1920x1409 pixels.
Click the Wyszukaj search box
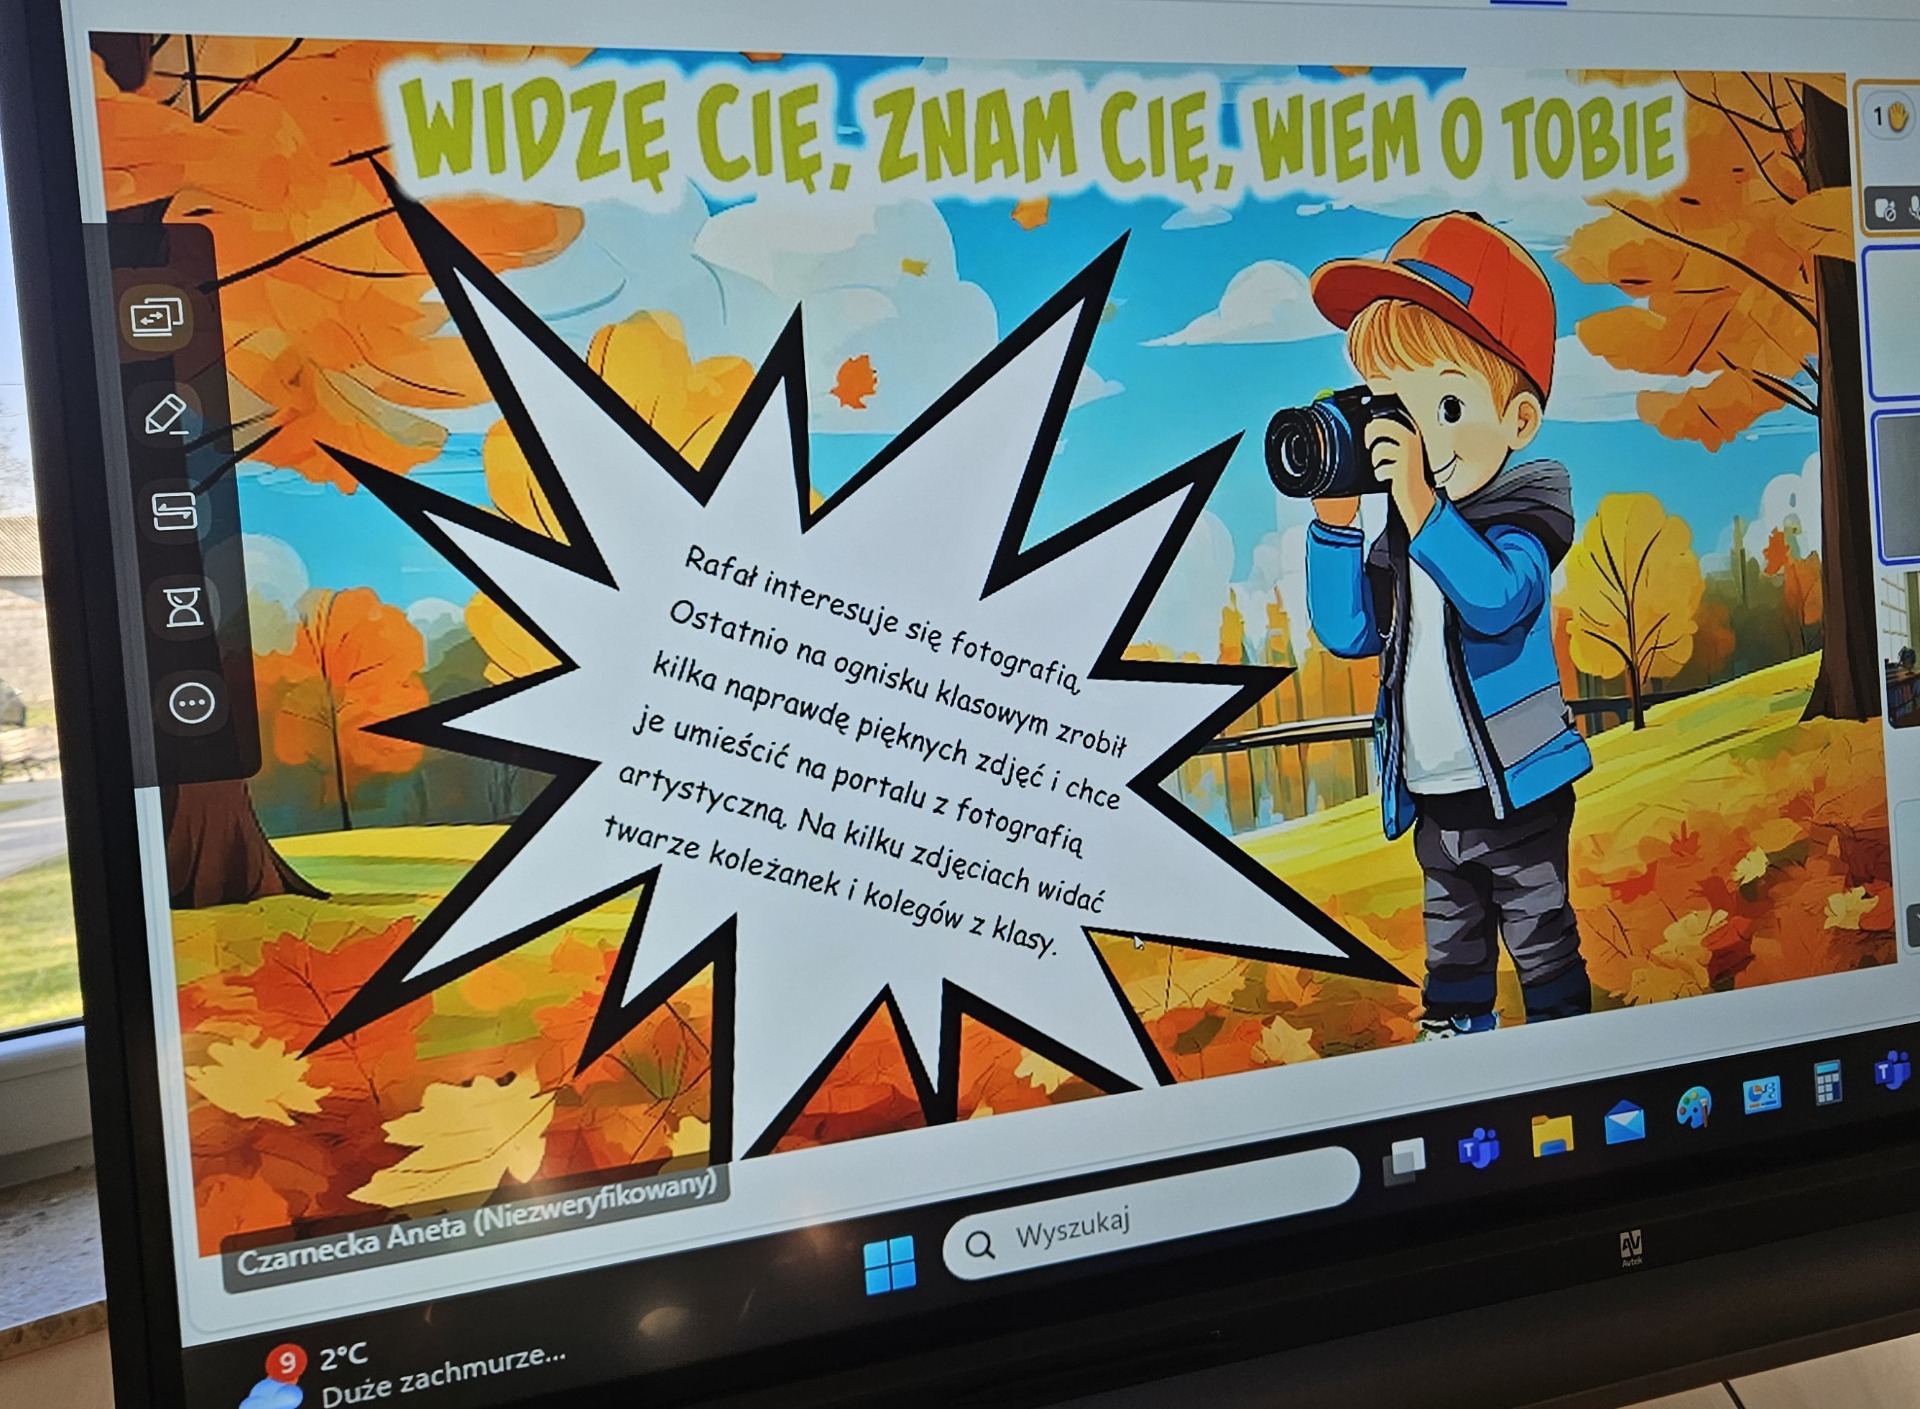click(1150, 1215)
